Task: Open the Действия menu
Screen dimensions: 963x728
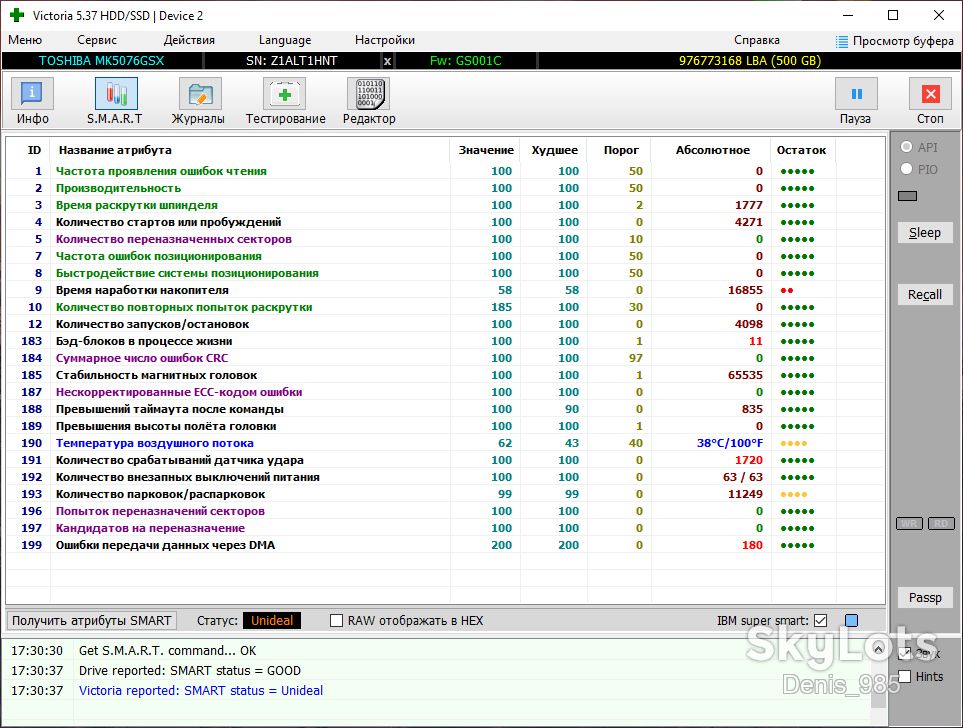Action: point(189,40)
